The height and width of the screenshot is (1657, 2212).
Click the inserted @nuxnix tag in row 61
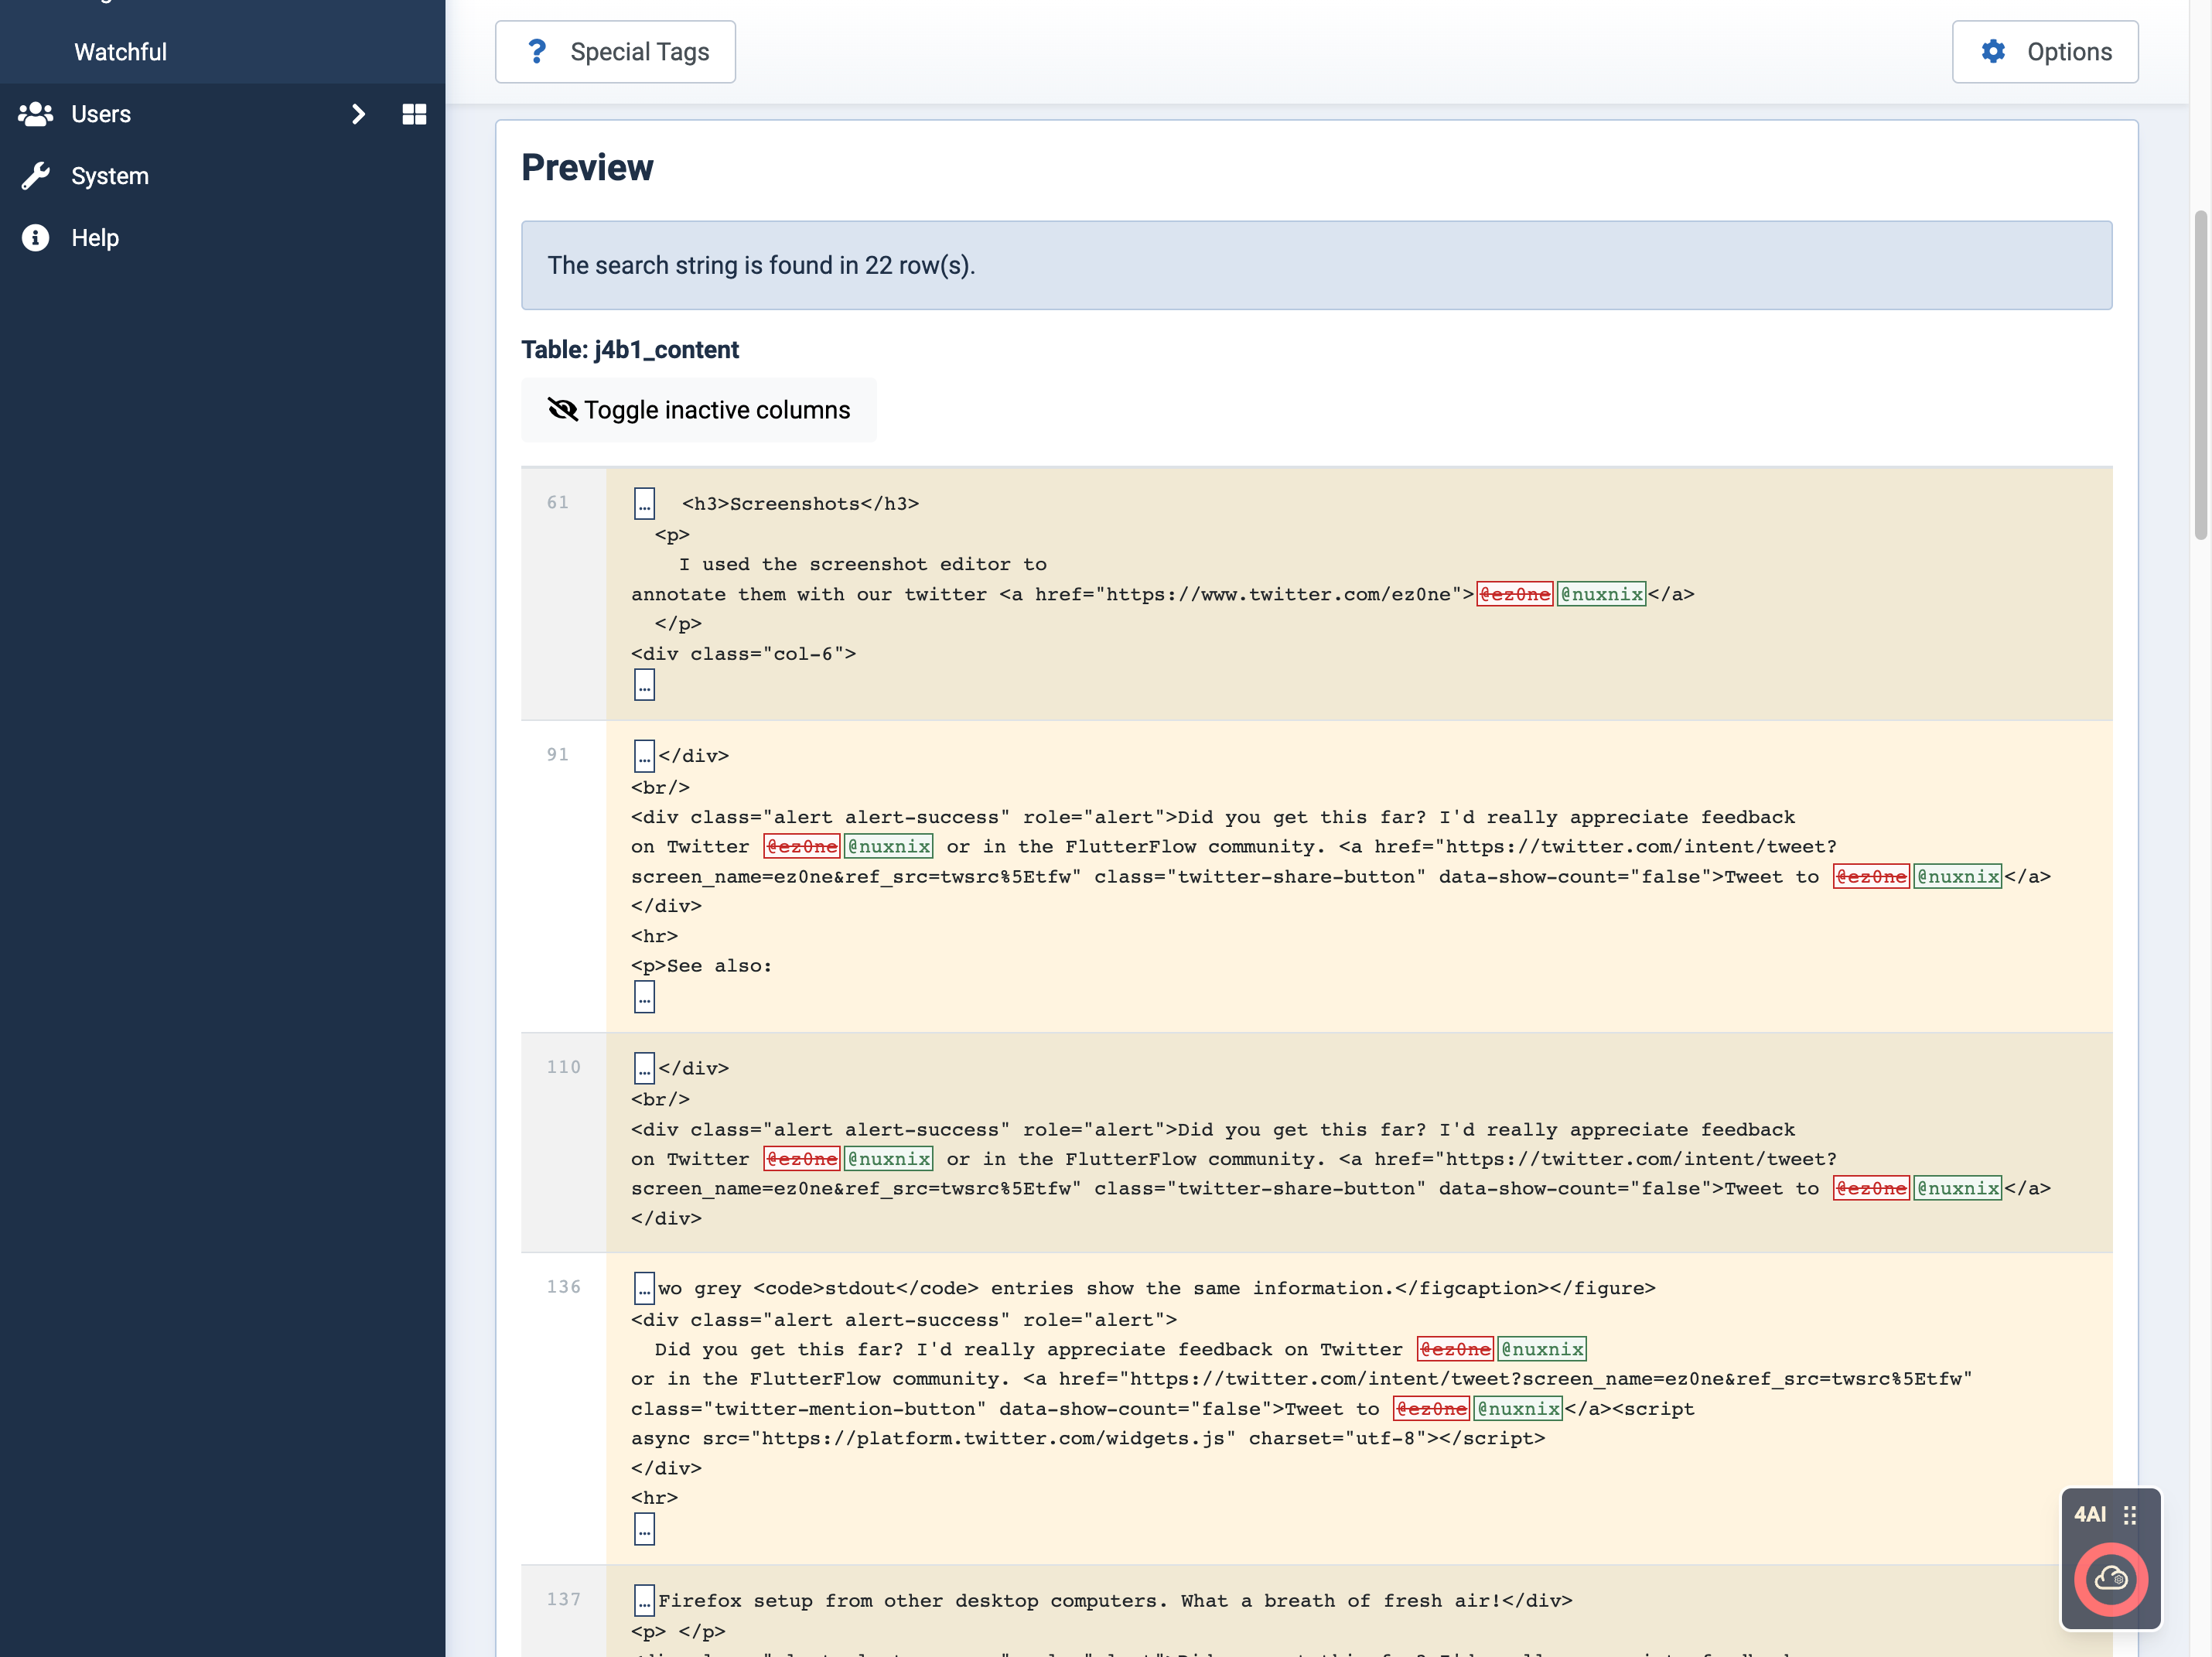pyautogui.click(x=1601, y=594)
